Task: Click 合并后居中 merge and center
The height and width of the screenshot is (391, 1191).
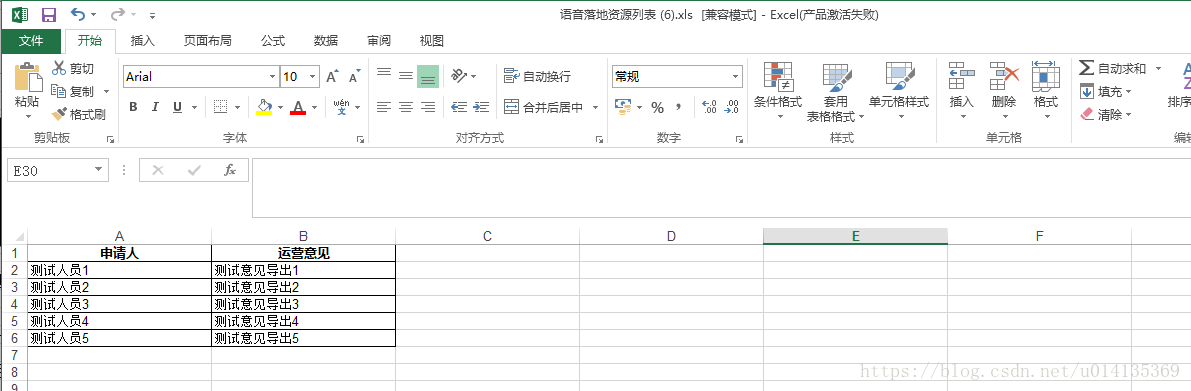Action: coord(543,107)
